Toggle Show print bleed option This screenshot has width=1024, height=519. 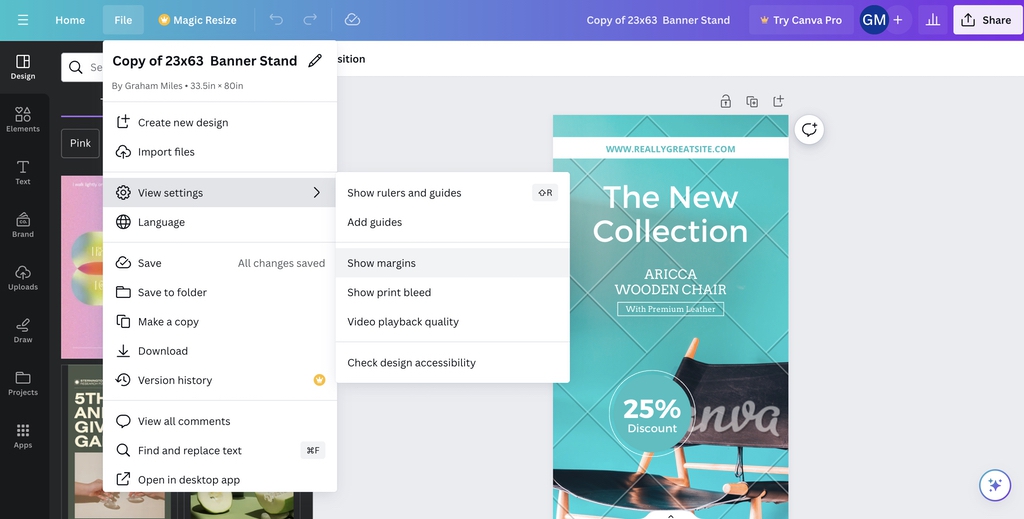453,292
